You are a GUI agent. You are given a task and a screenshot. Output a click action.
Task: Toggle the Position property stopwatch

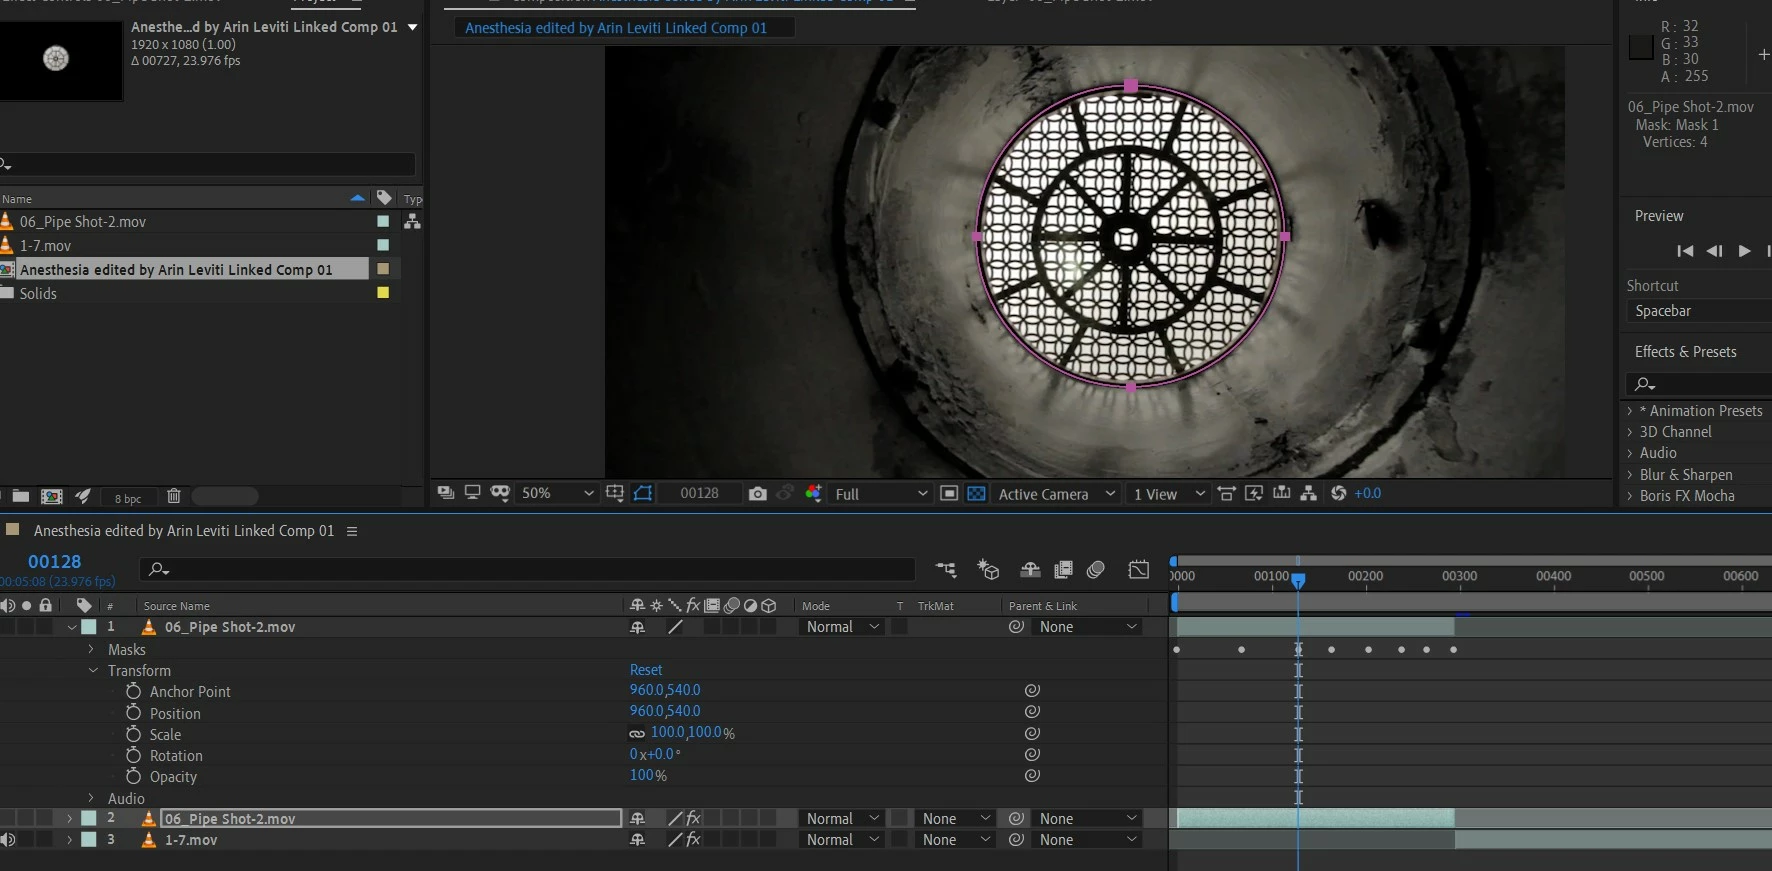tap(133, 713)
